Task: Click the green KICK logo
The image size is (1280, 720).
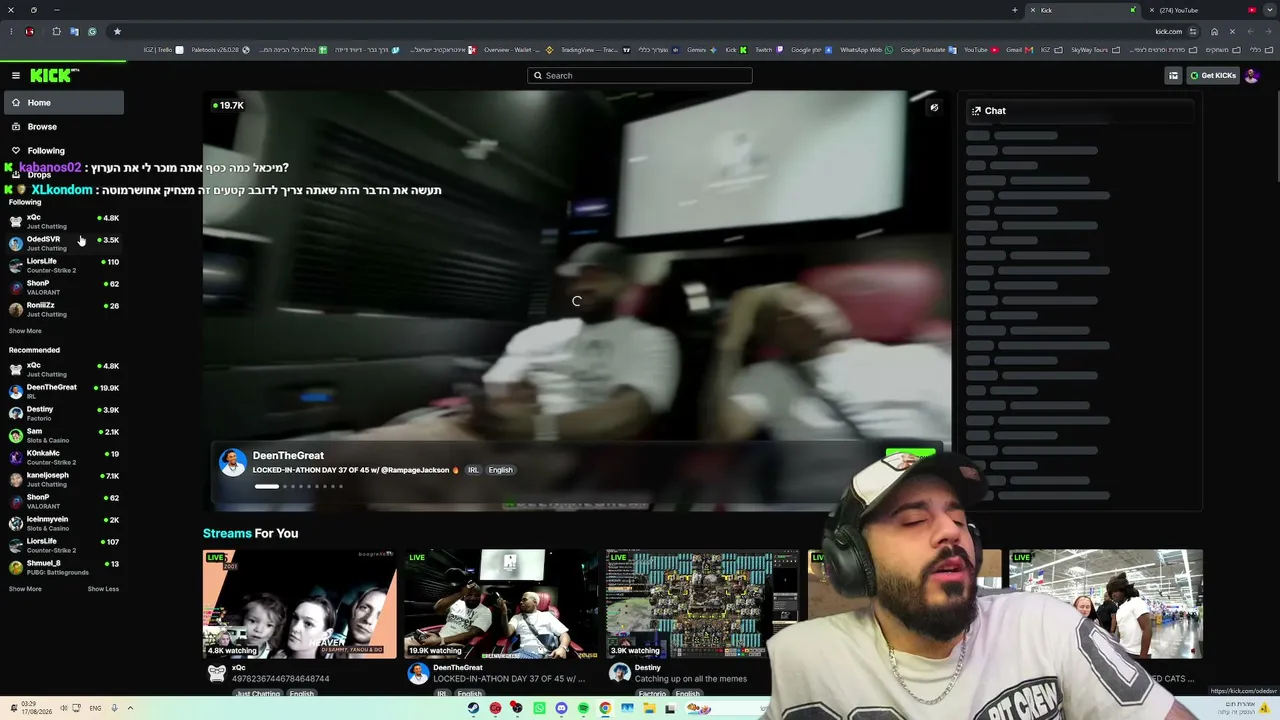Action: [x=53, y=75]
